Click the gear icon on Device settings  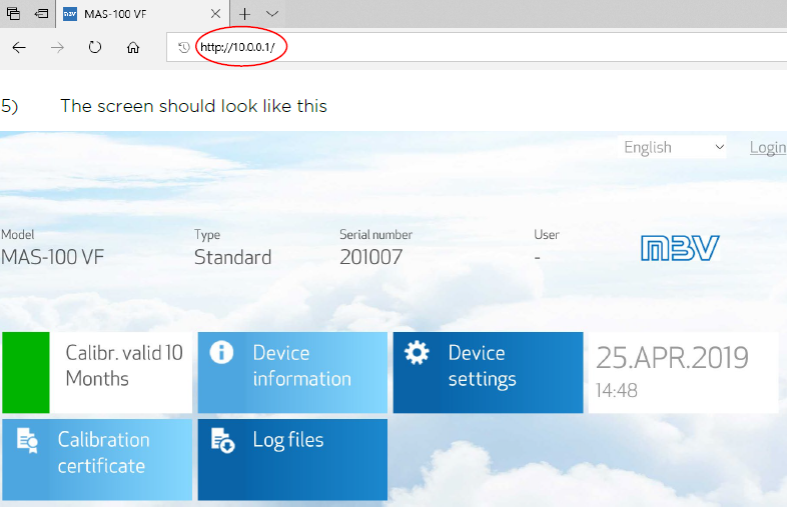point(417,352)
